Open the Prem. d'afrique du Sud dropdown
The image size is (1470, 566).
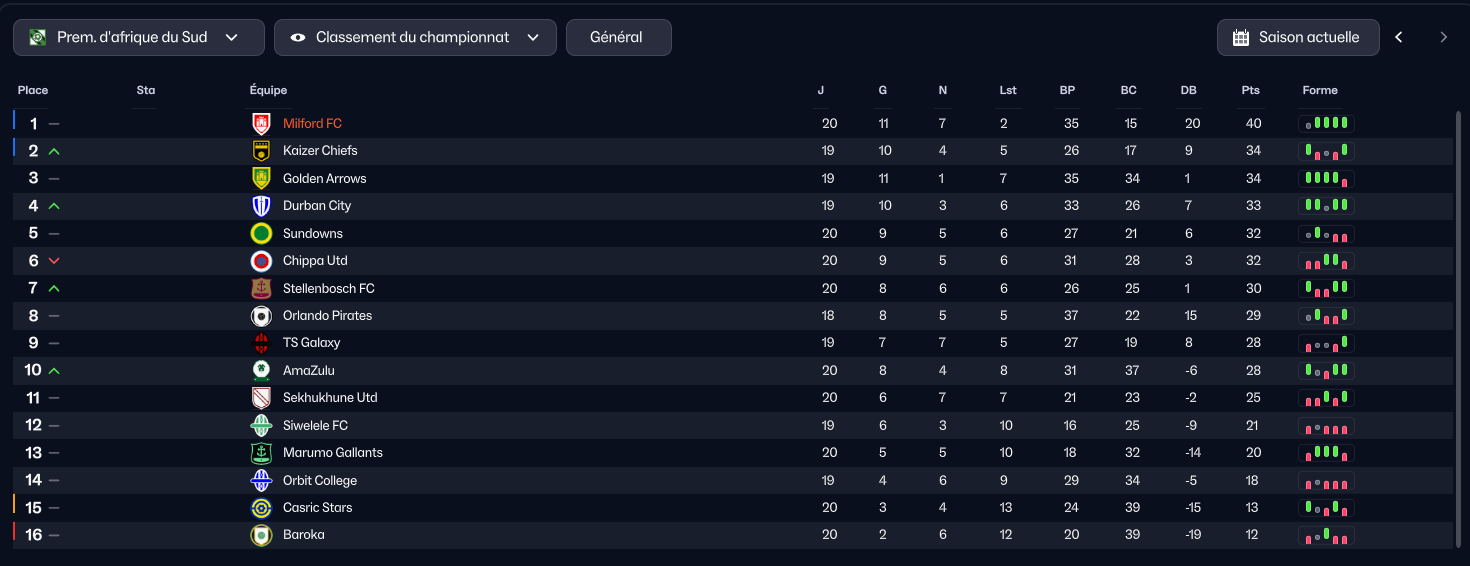pyautogui.click(x=139, y=38)
